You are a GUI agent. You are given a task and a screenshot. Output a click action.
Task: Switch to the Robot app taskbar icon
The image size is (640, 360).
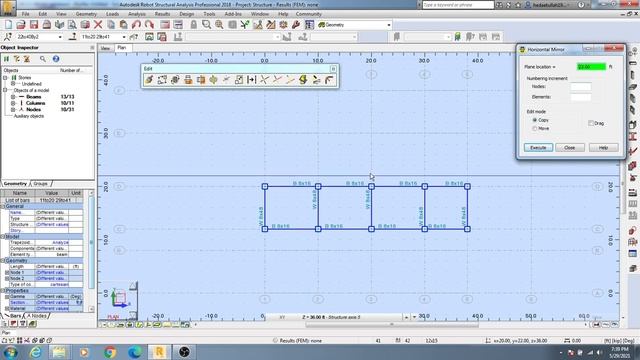coord(159,352)
